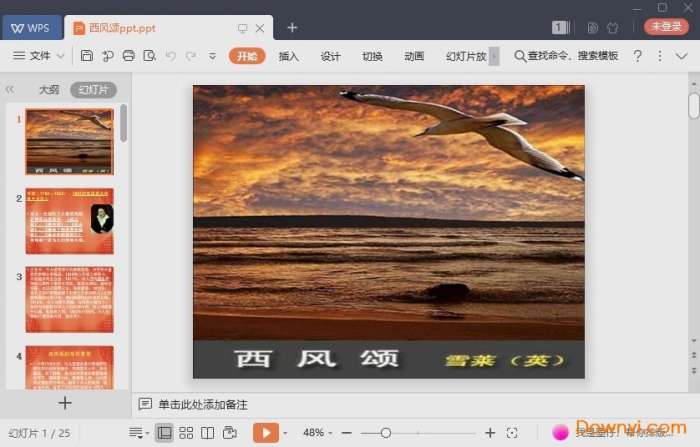Click the export to PDF icon
Viewport: 700px width, 447px height.
(x=108, y=56)
